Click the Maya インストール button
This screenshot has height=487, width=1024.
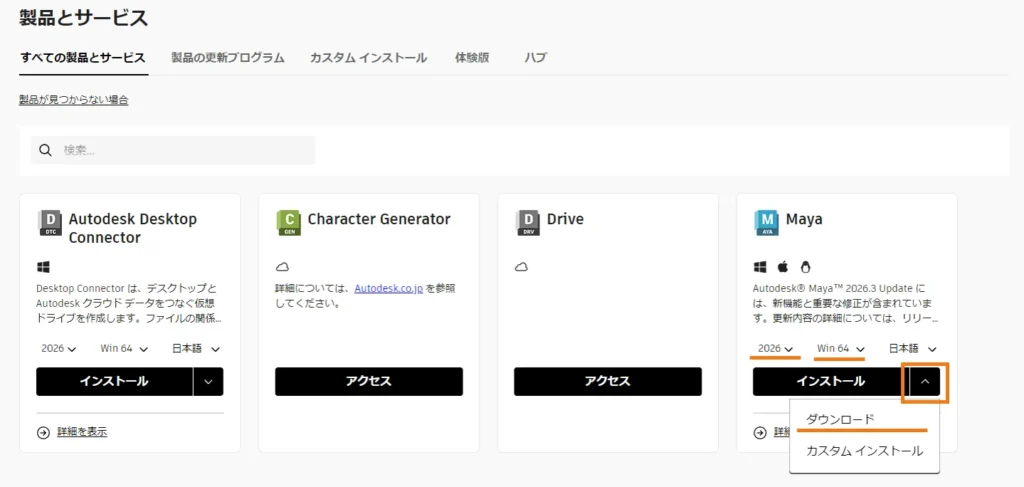click(830, 381)
